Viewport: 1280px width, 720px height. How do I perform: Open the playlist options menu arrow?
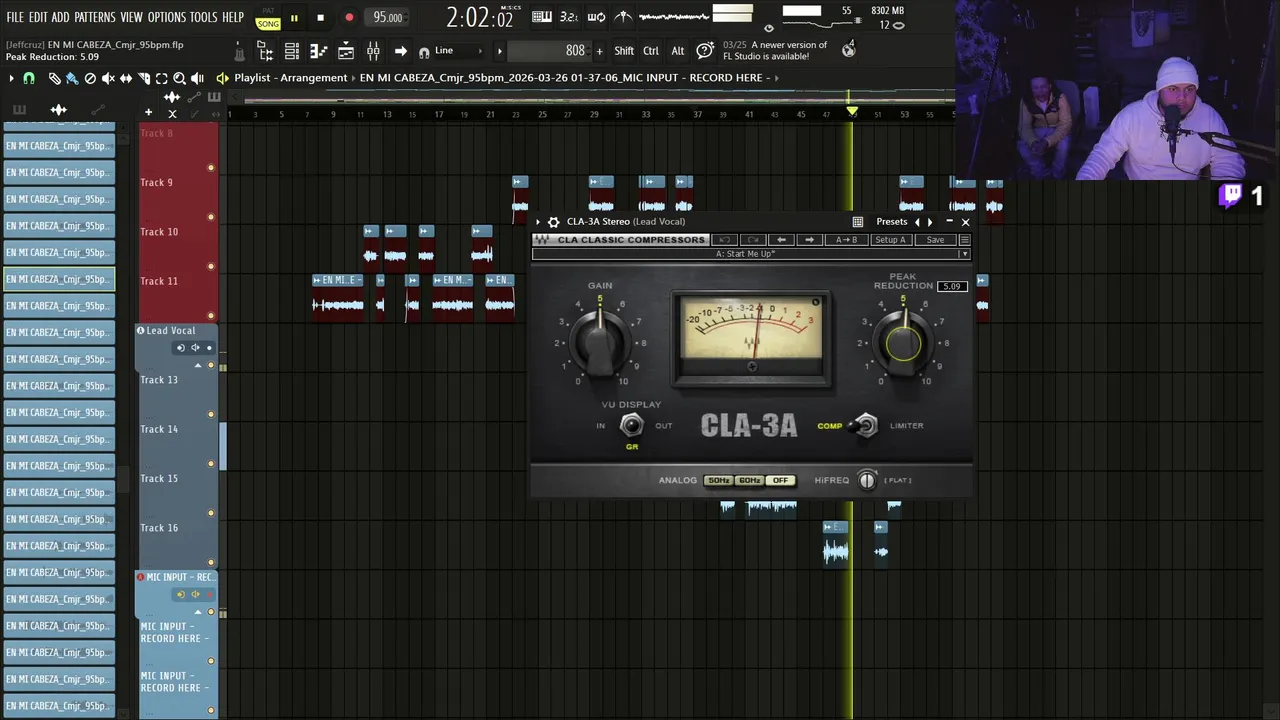11,78
